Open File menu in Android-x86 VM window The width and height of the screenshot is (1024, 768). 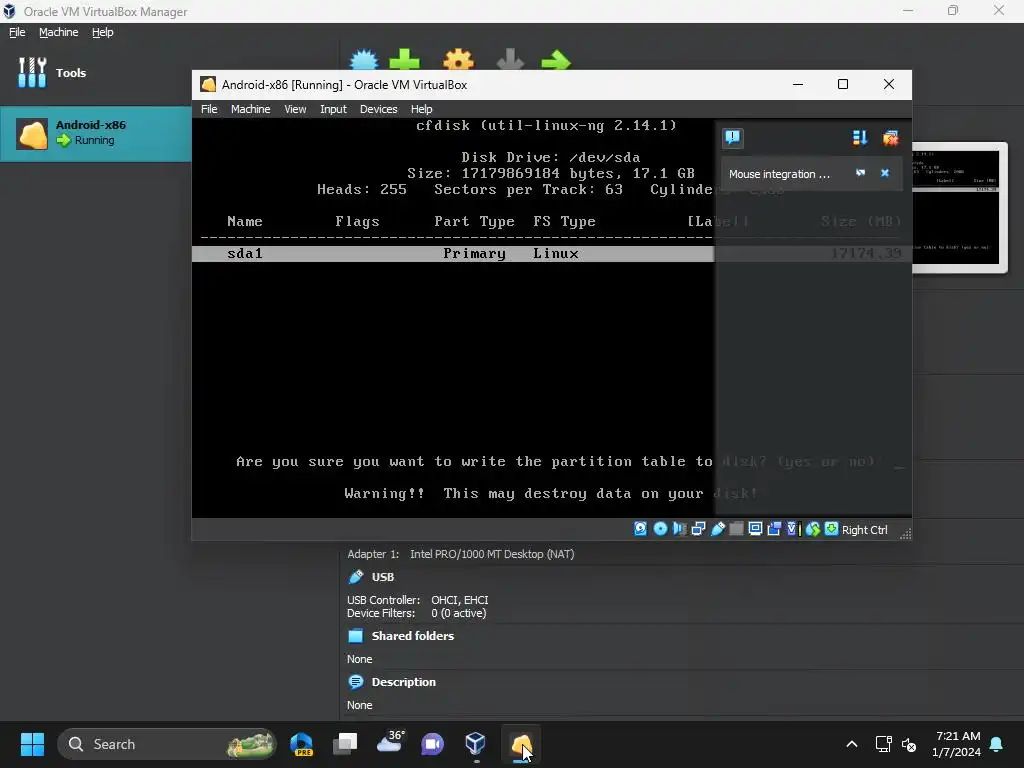(x=209, y=109)
